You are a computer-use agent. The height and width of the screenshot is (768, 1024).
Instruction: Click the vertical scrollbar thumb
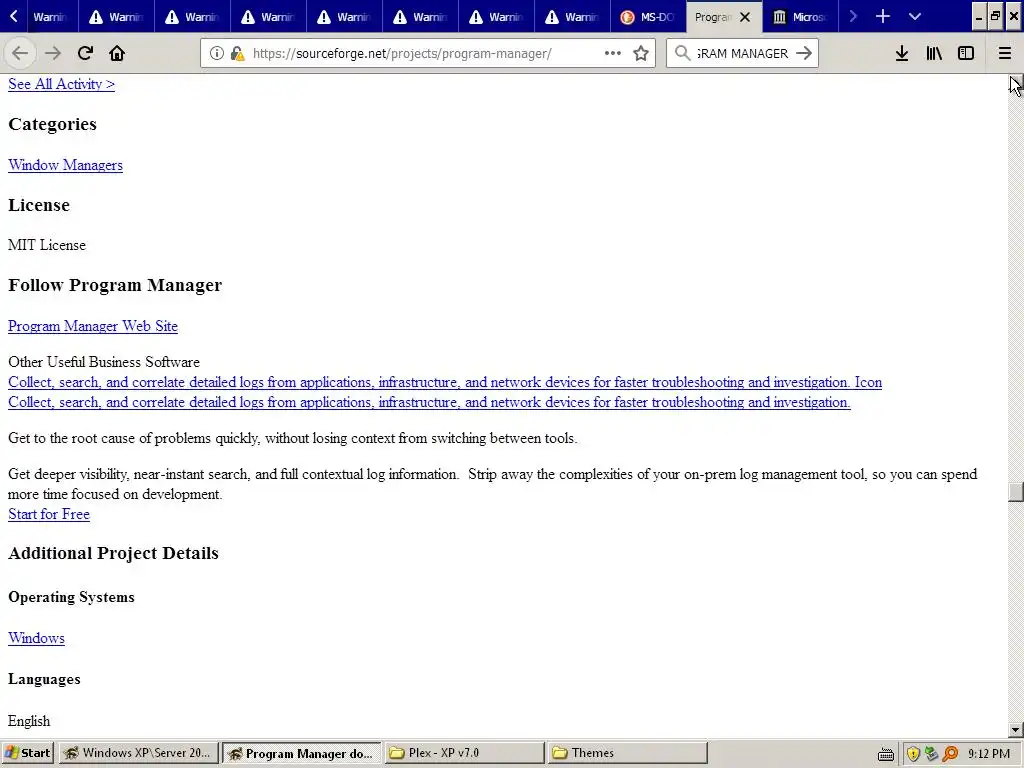click(1016, 492)
